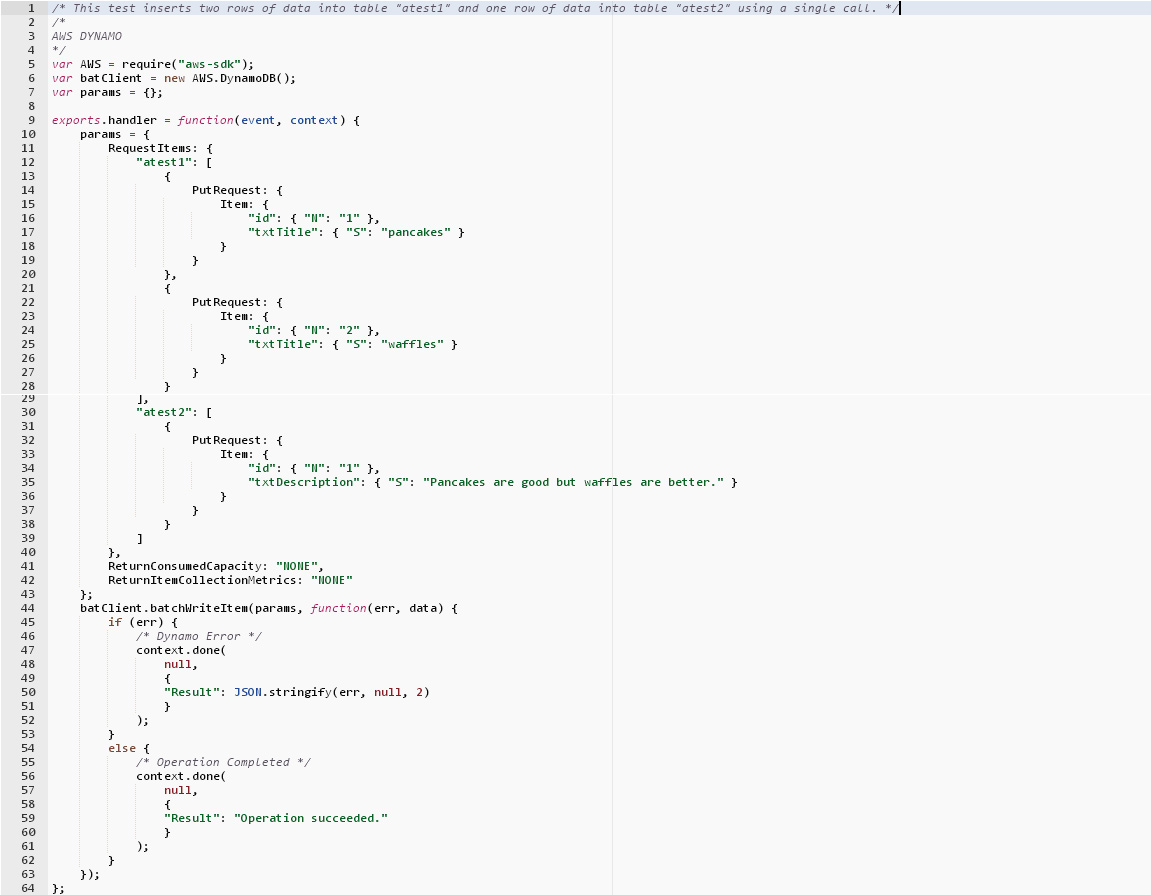This screenshot has width=1151, height=895.
Task: Click the "Pancakes are good but waffles are better." string
Action: tap(573, 482)
